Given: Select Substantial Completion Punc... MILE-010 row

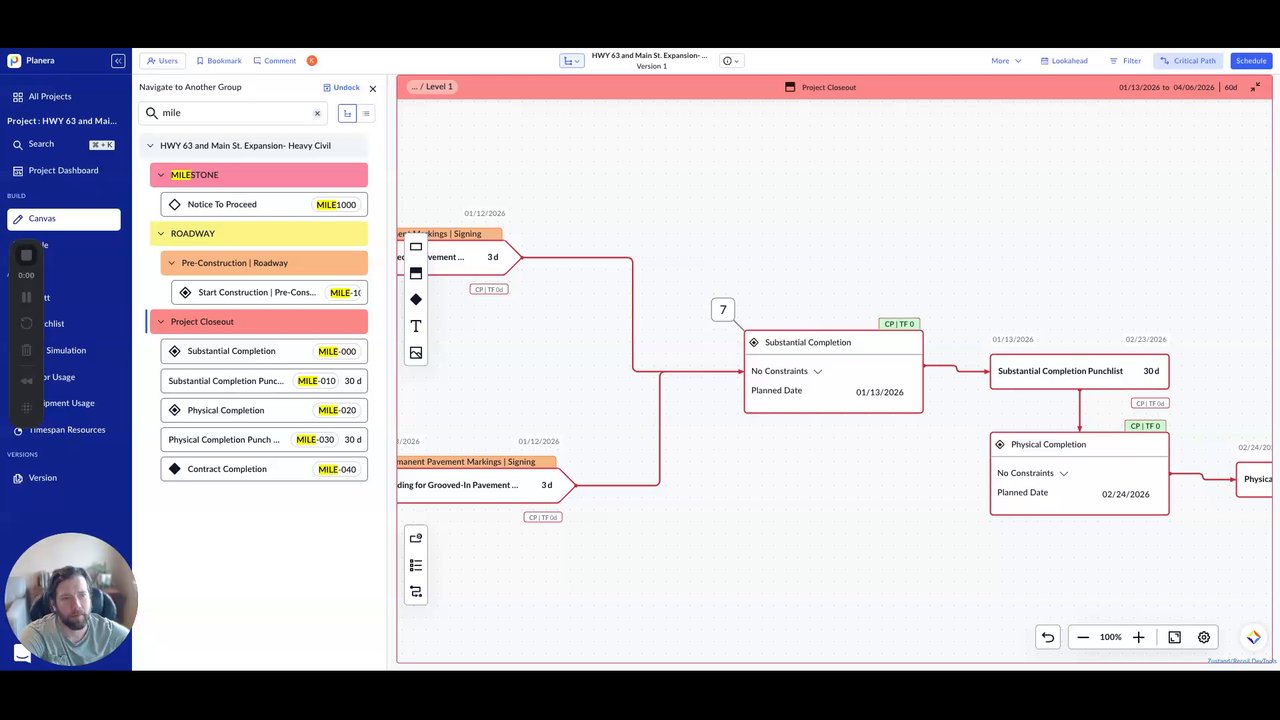Looking at the screenshot, I should pyautogui.click(x=264, y=381).
